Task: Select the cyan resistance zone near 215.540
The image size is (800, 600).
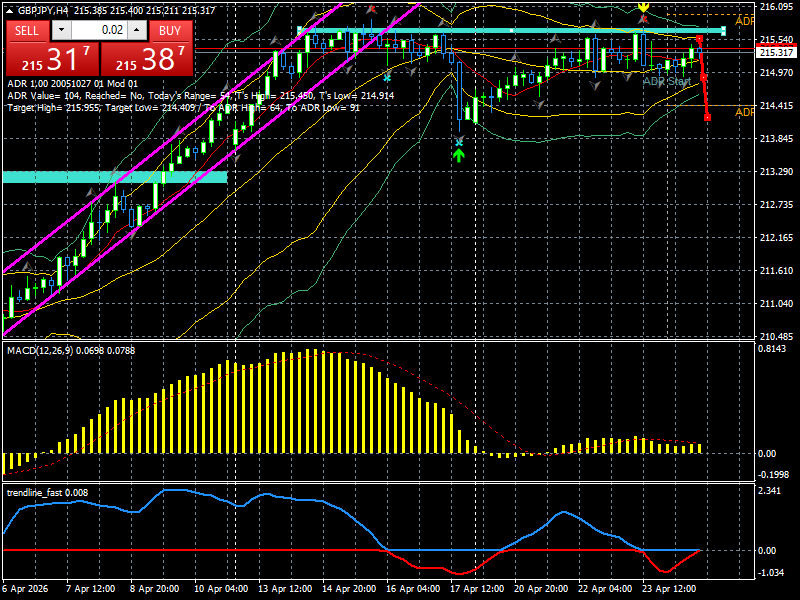Action: [x=511, y=31]
